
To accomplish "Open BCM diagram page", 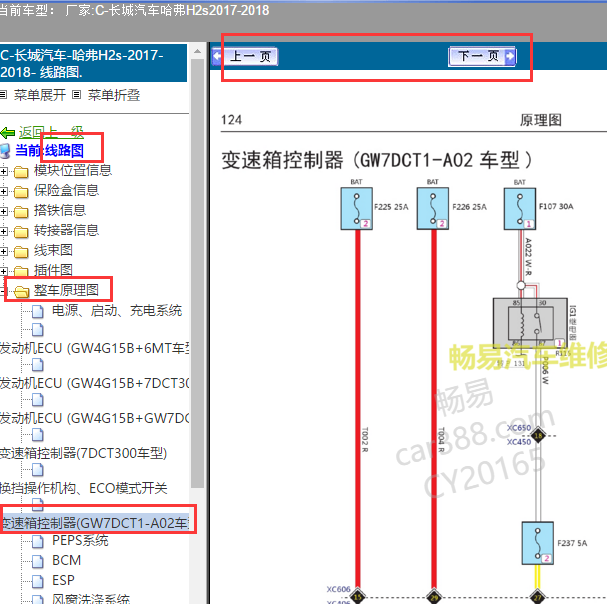I will pyautogui.click(x=67, y=560).
